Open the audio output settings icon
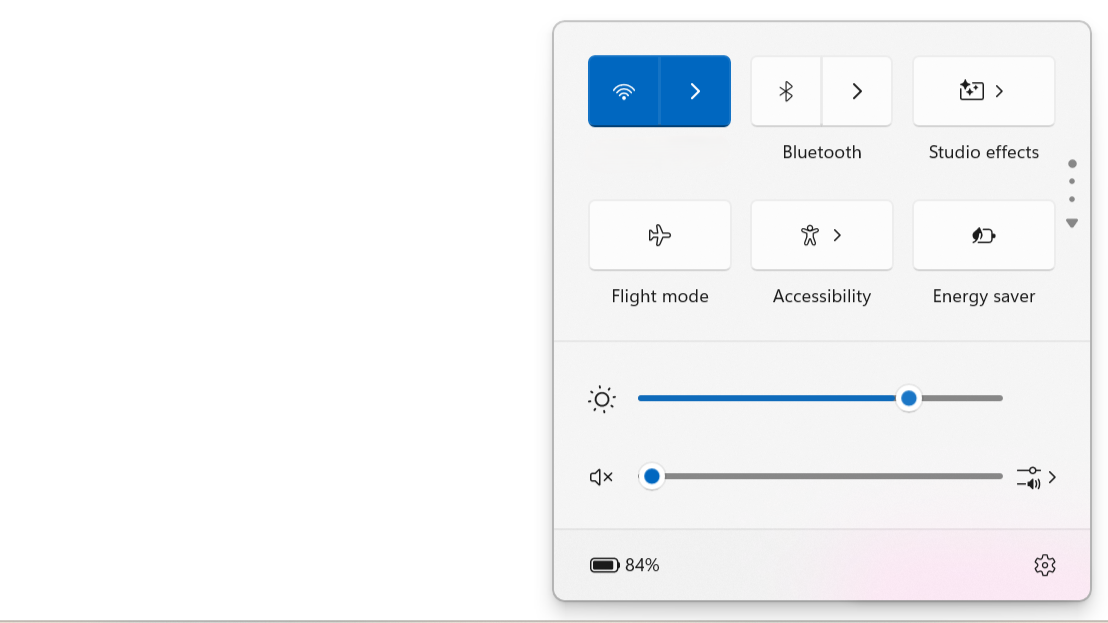This screenshot has width=1108, height=623. (1030, 477)
